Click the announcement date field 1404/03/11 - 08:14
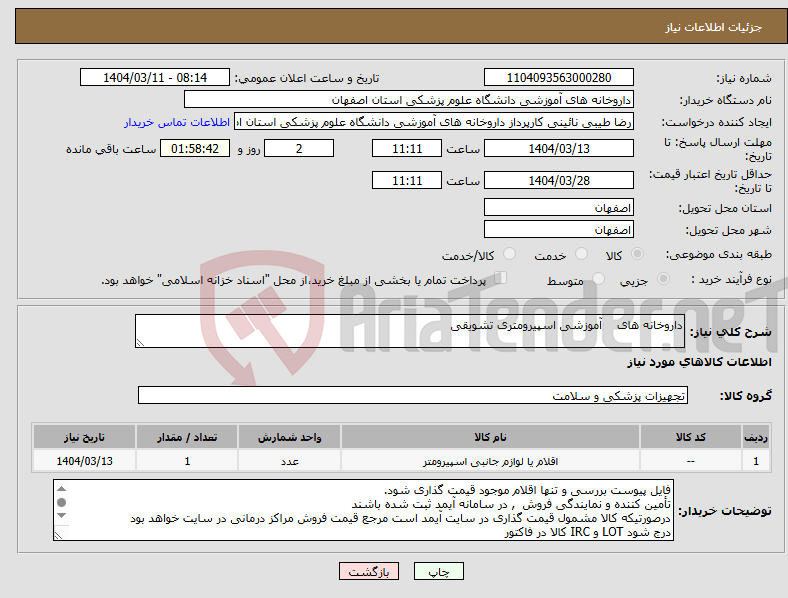This screenshot has width=788, height=598. point(155,77)
